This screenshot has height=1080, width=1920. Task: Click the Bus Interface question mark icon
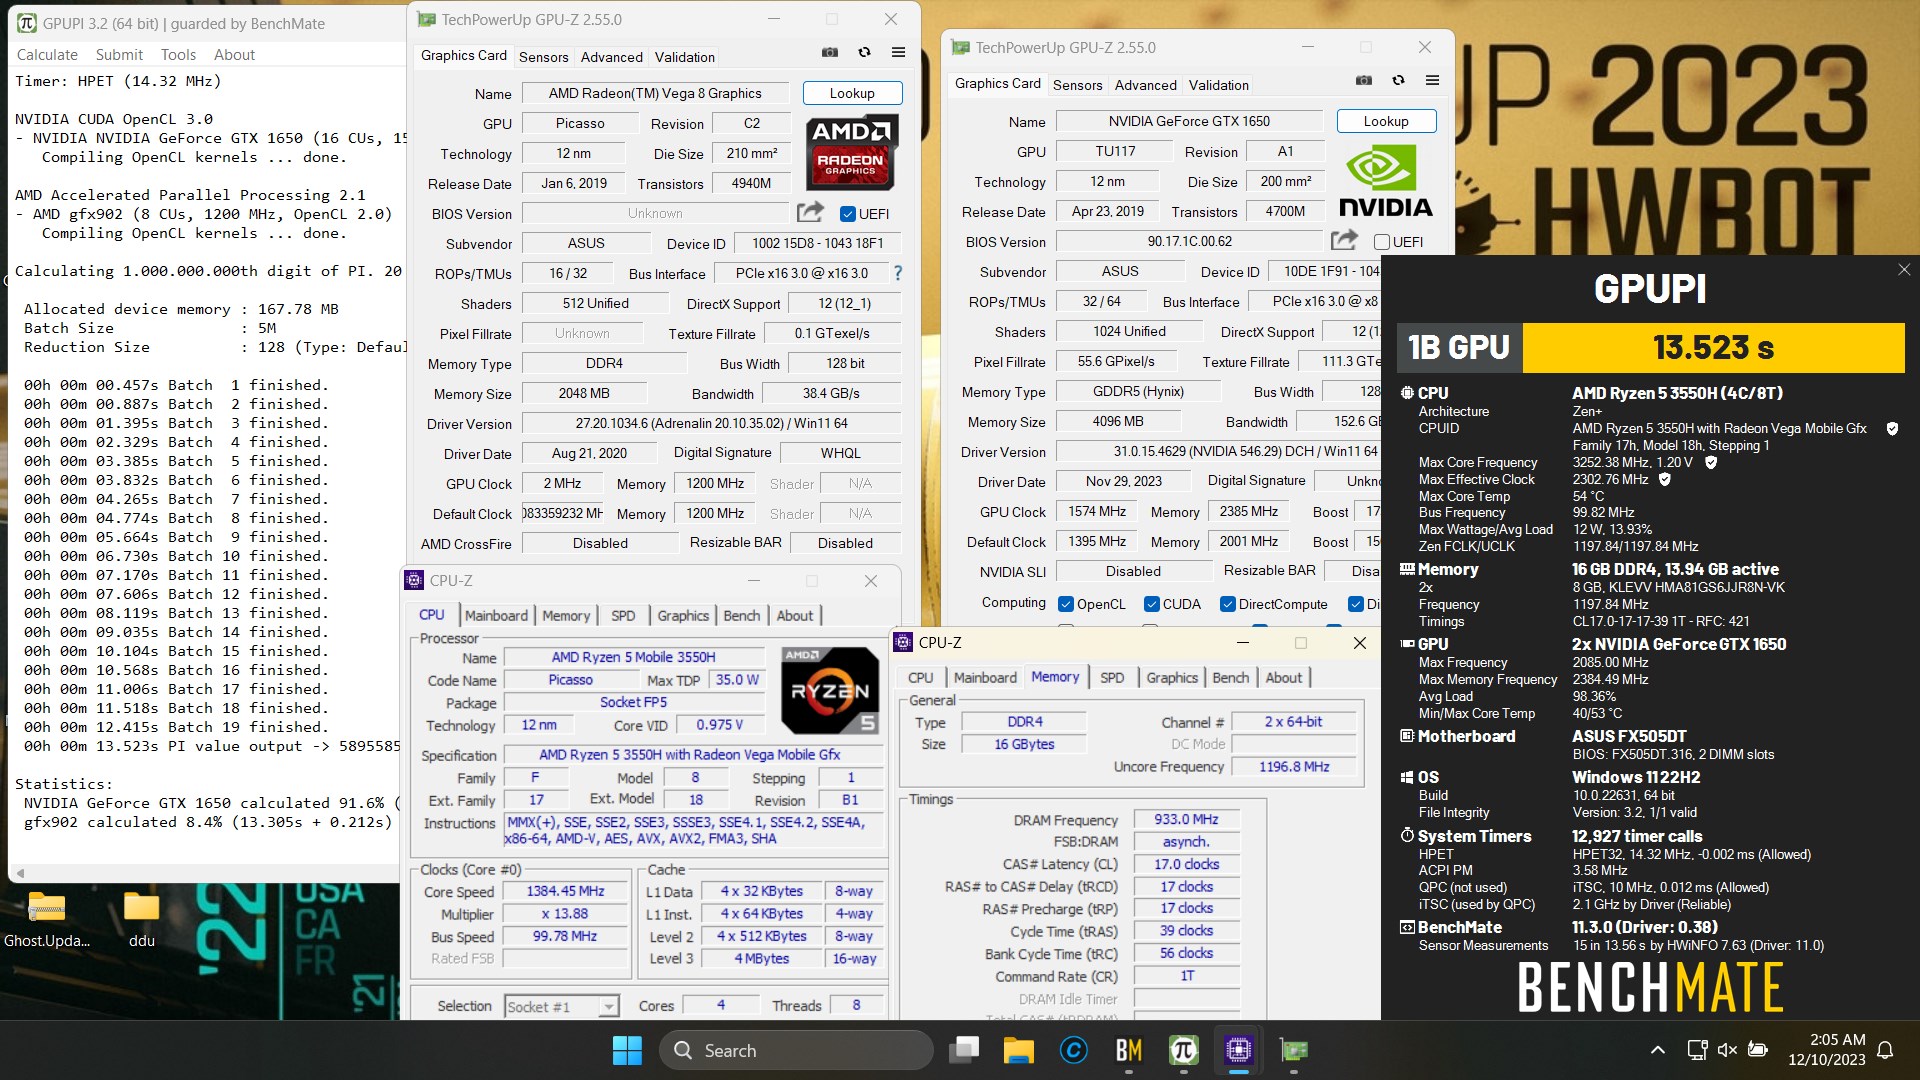click(897, 273)
